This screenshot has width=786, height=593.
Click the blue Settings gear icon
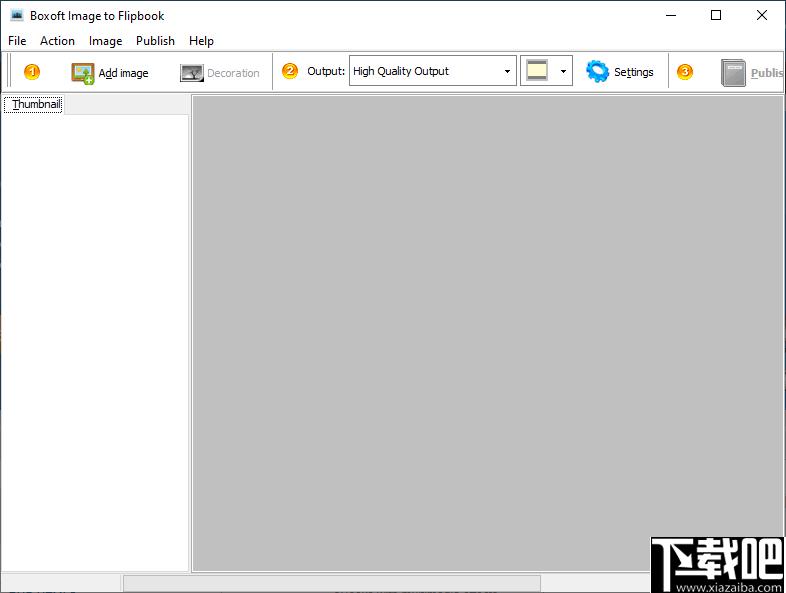click(597, 72)
